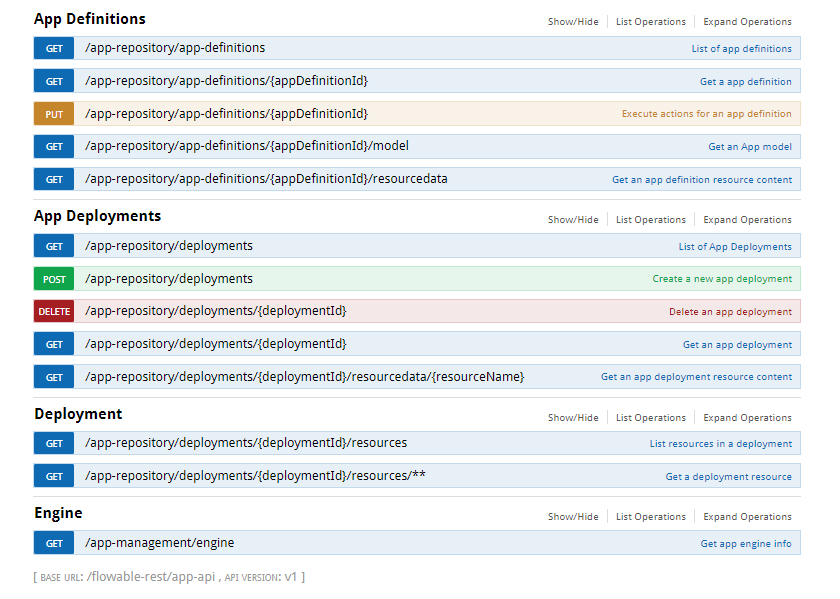Image resolution: width=840 pixels, height=599 pixels.
Task: Click List Operations for the Deployment section
Action: point(650,417)
